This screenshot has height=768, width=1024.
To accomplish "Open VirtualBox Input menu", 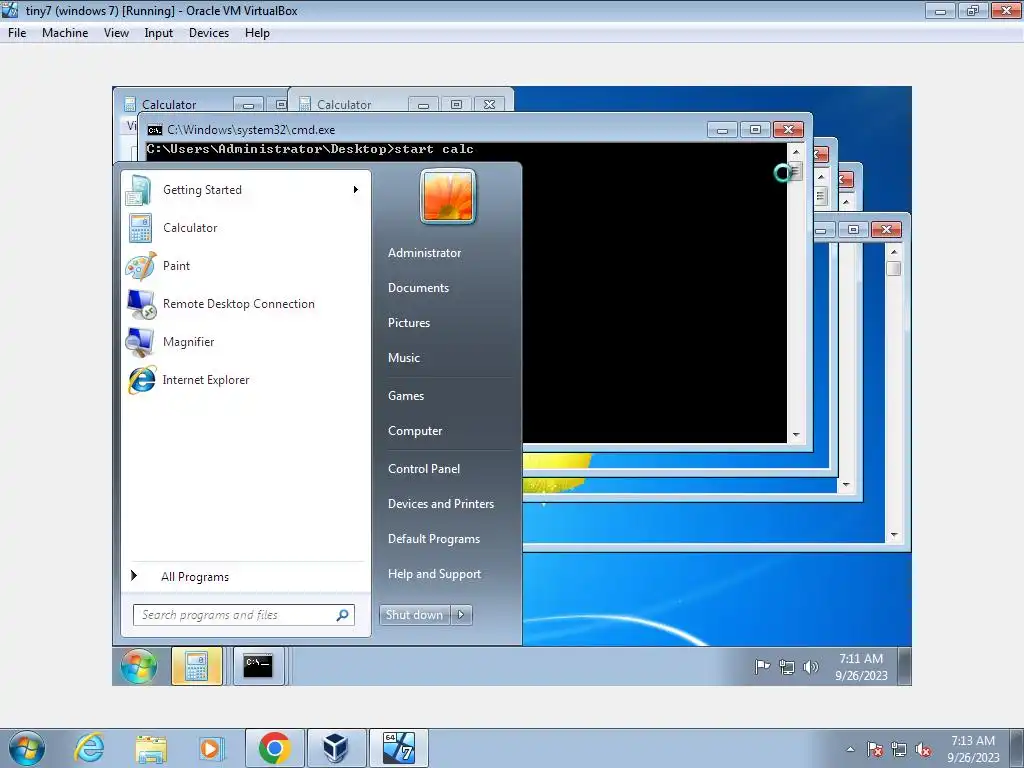I will point(159,33).
